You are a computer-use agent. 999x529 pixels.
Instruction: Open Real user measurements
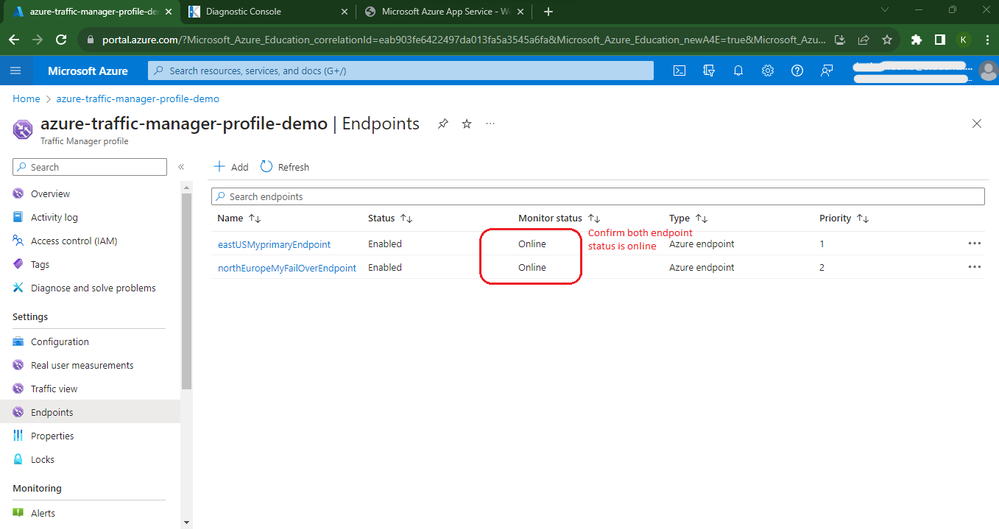82,365
